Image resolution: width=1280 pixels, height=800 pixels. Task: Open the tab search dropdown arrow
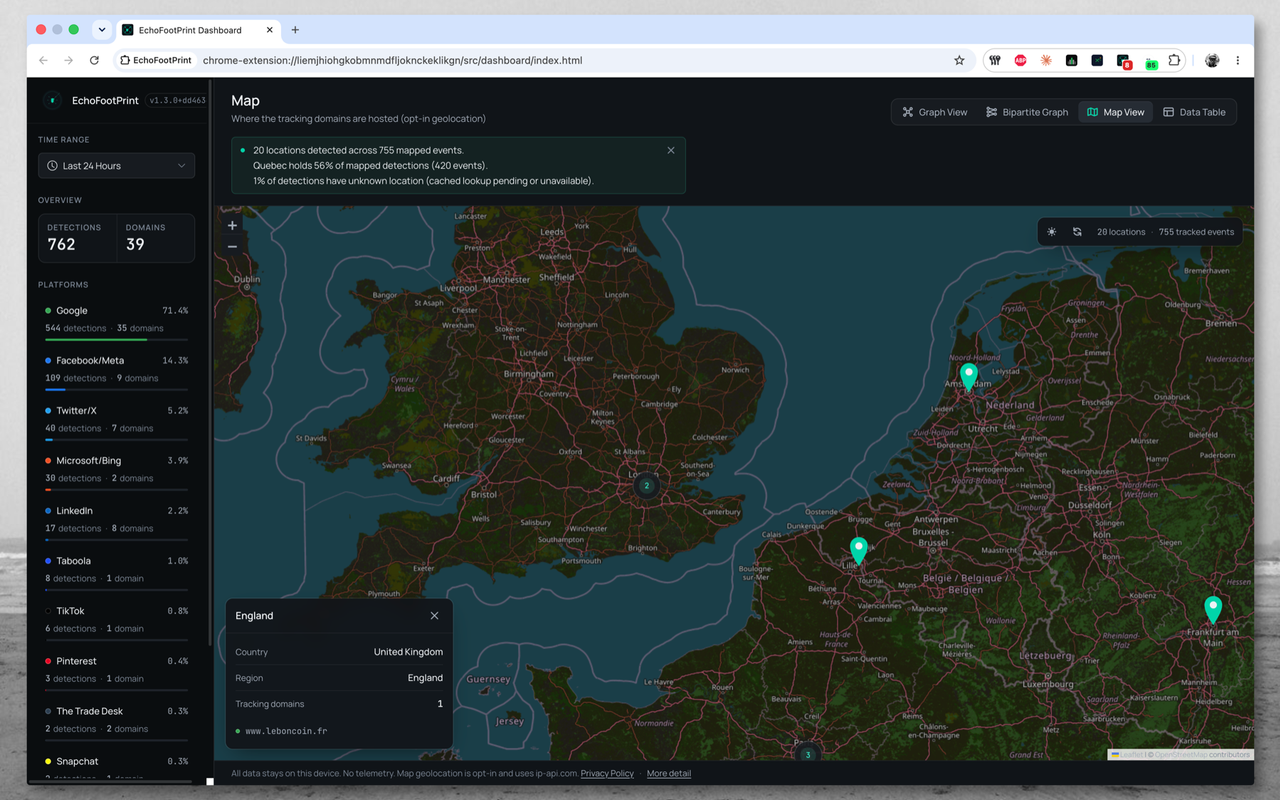click(101, 30)
